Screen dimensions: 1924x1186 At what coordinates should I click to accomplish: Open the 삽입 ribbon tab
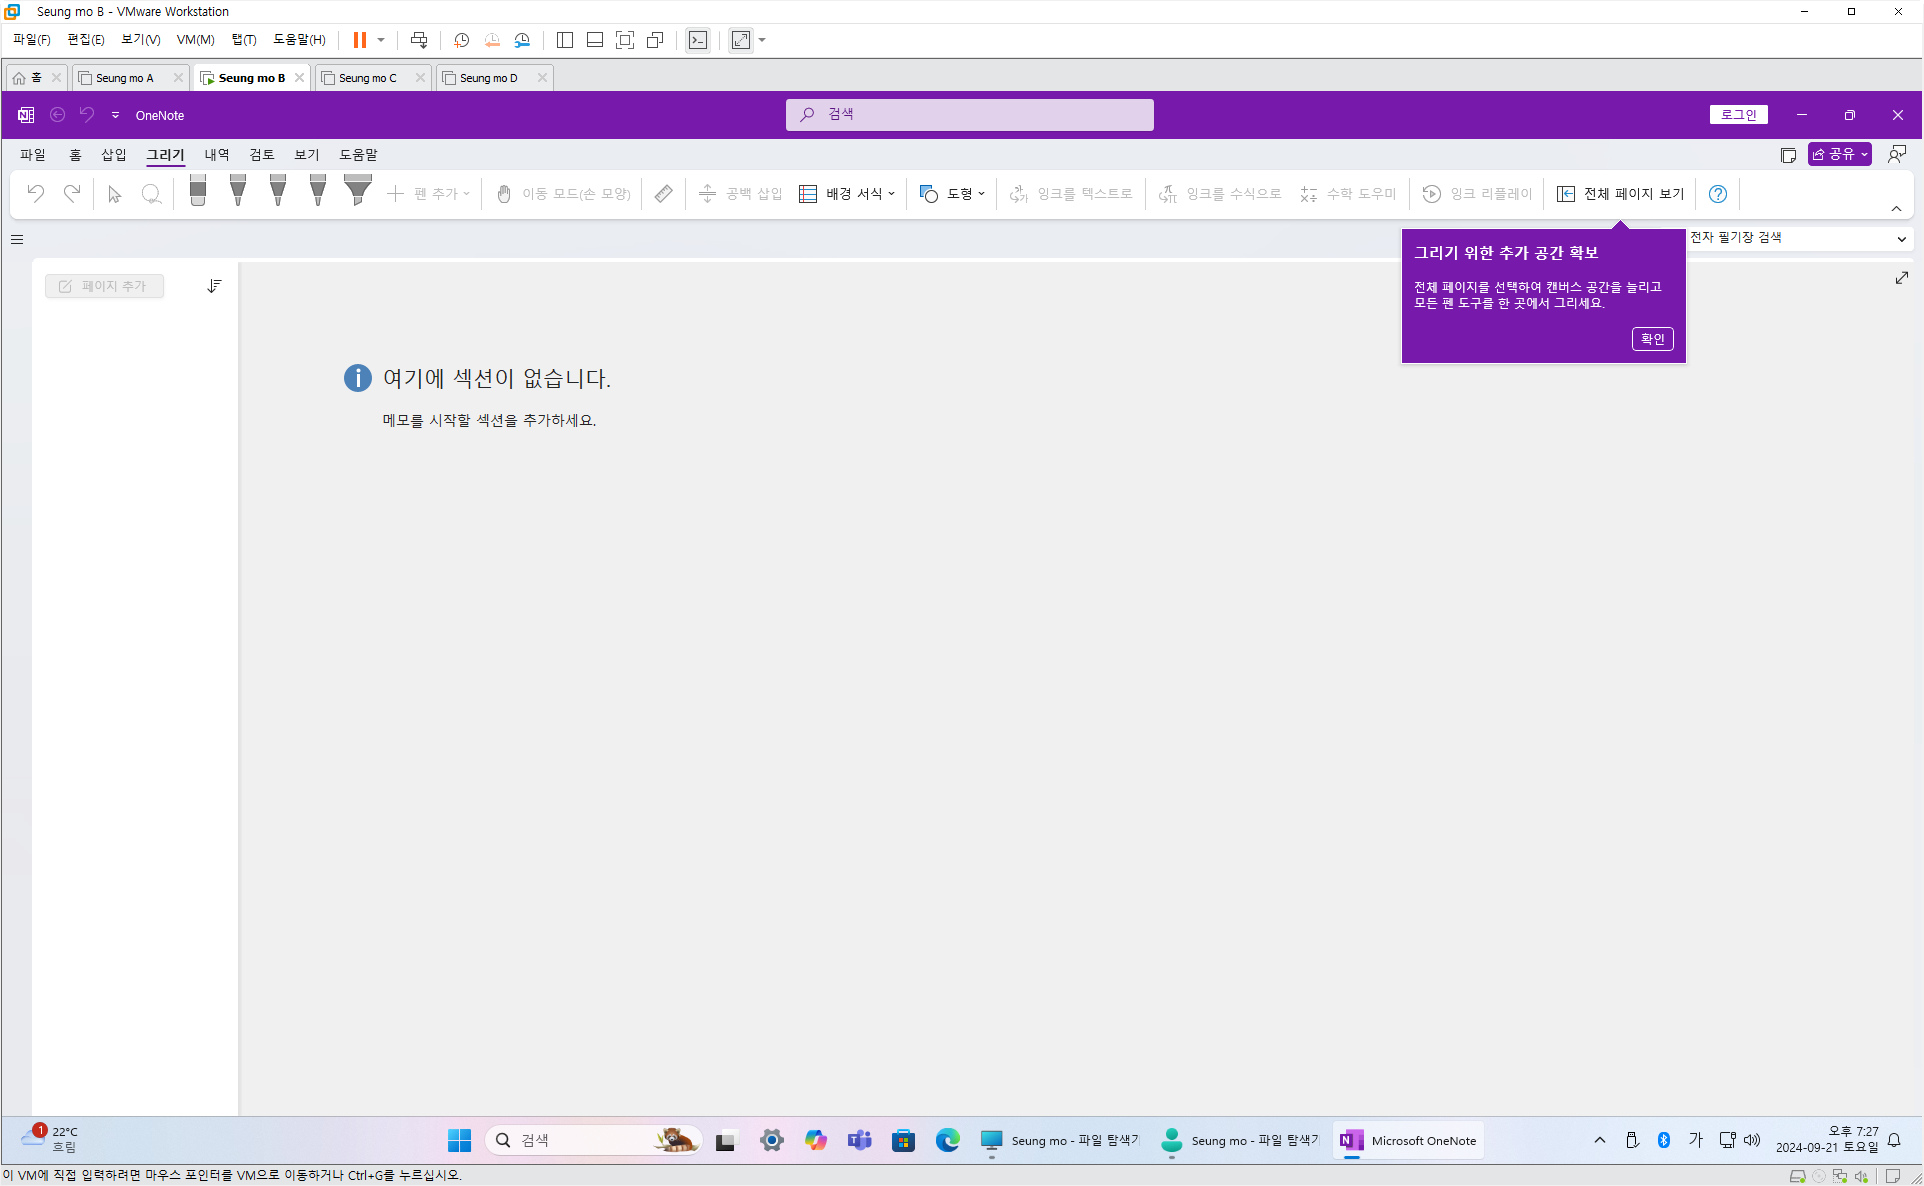click(113, 155)
